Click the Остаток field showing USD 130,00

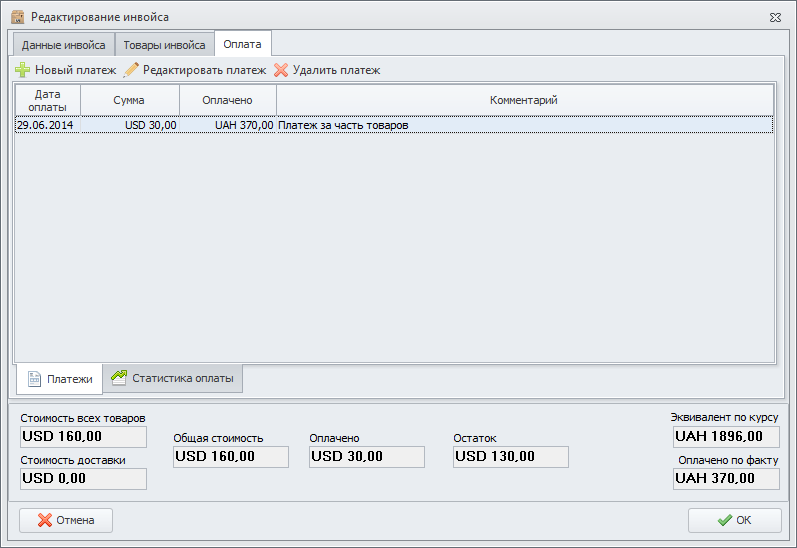point(510,457)
